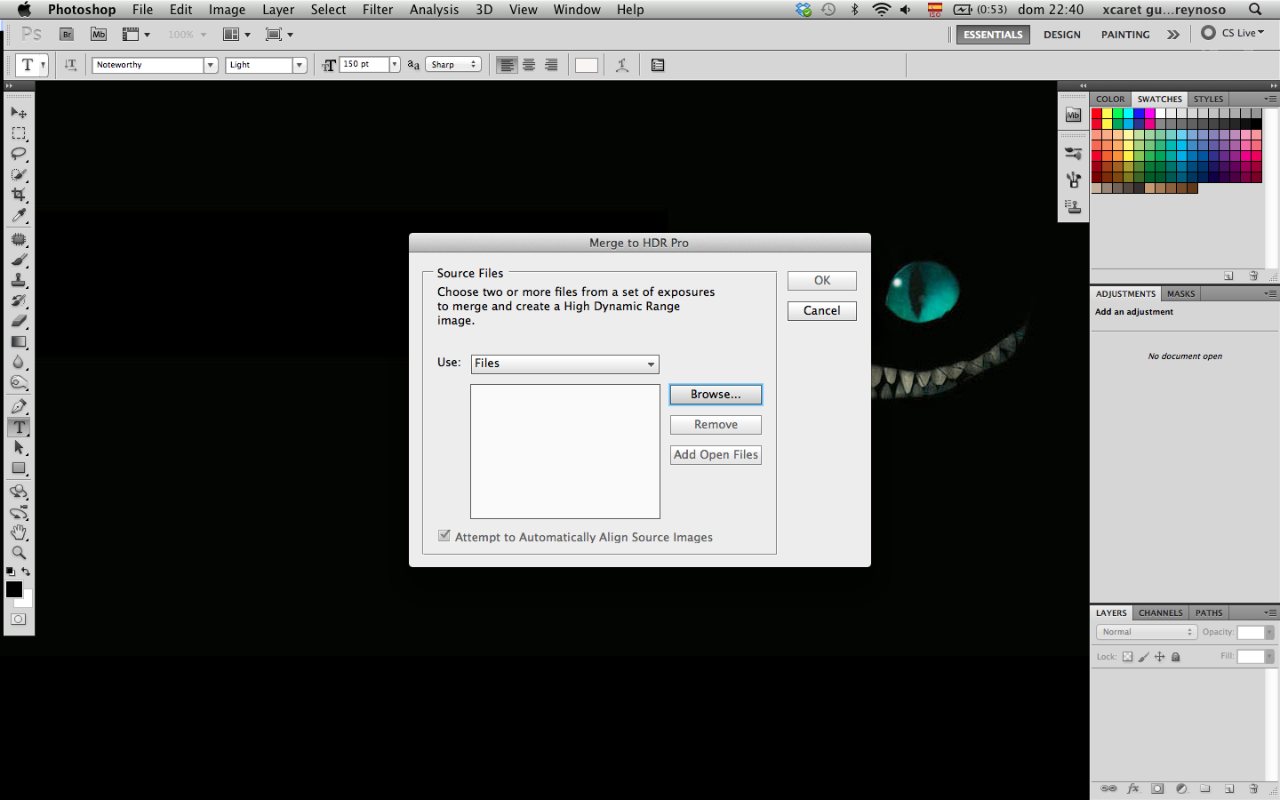Select the Gradient tool
The width and height of the screenshot is (1280, 800).
tap(19, 342)
